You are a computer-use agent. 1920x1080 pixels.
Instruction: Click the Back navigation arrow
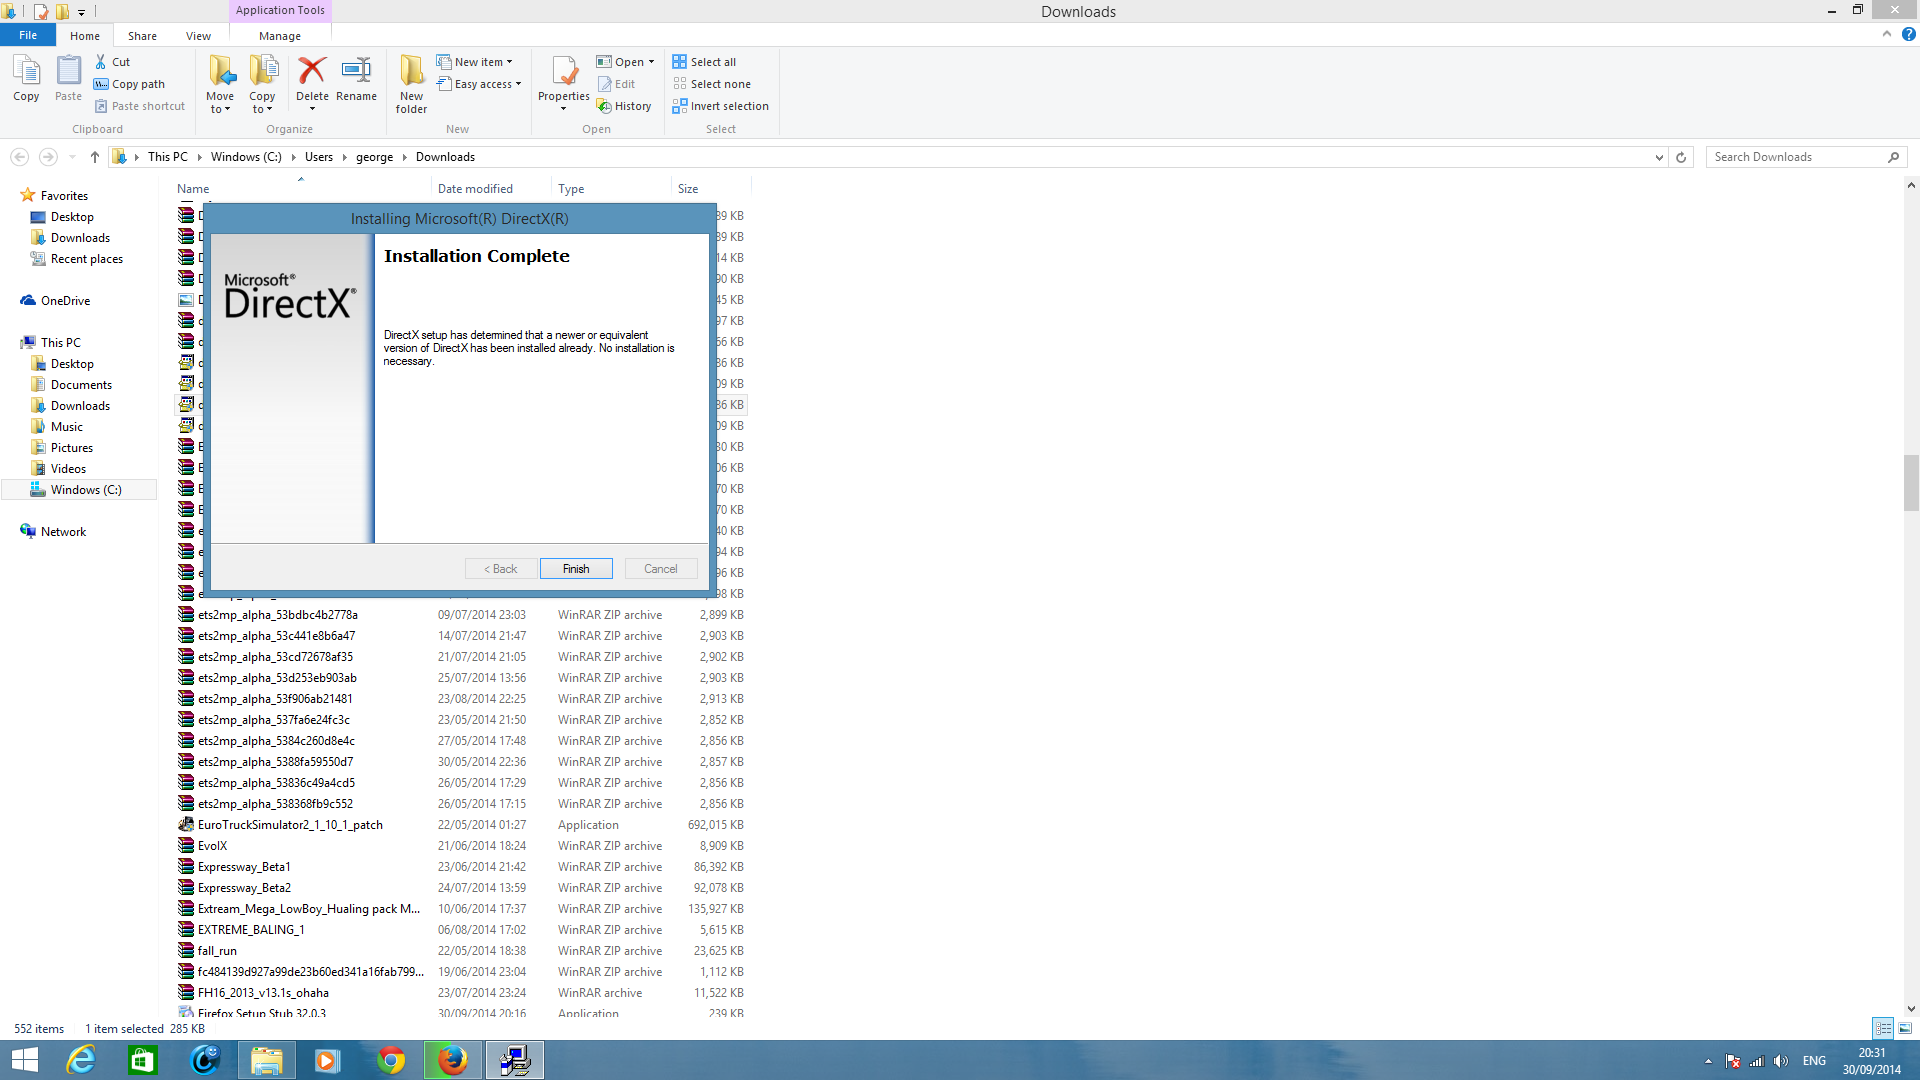click(19, 157)
